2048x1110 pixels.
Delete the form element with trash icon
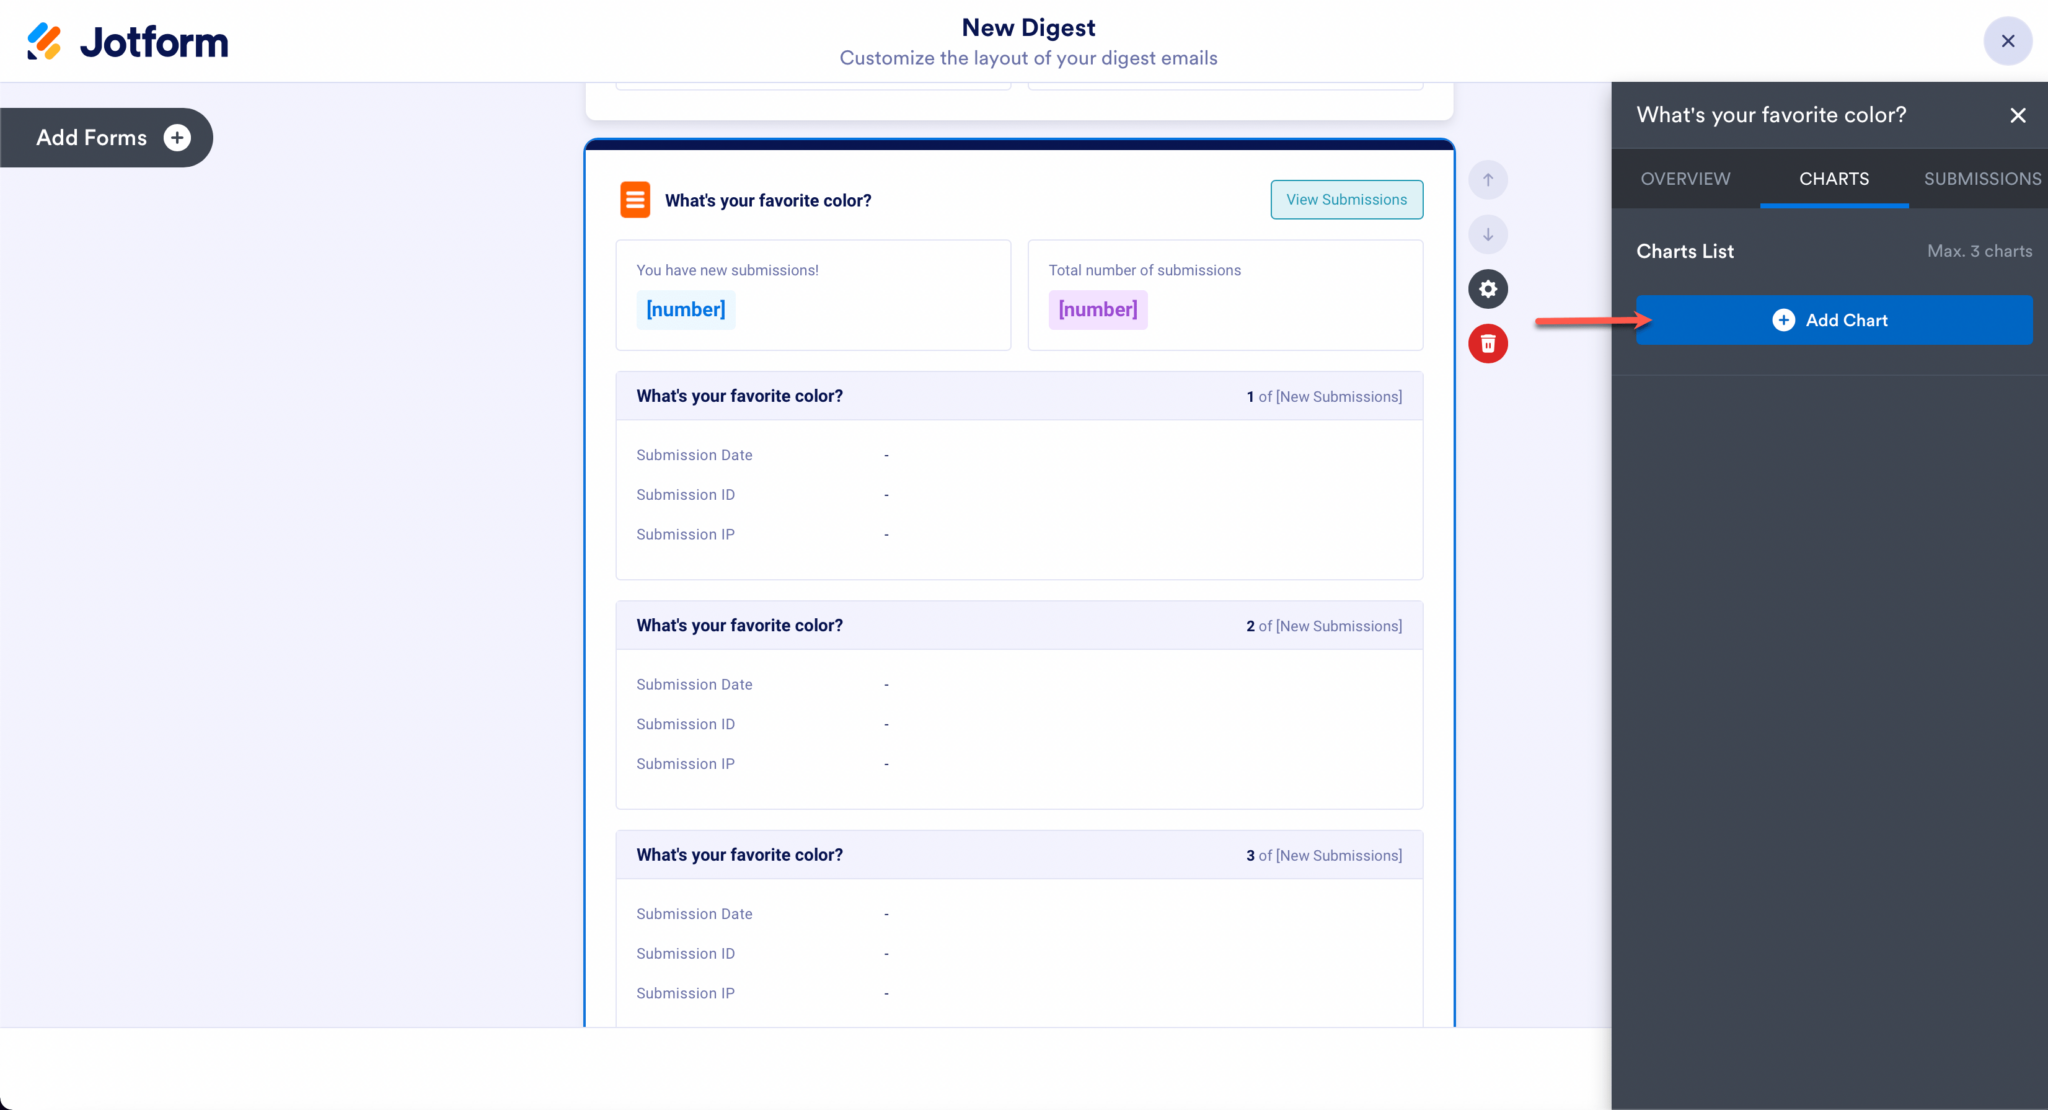(x=1487, y=343)
